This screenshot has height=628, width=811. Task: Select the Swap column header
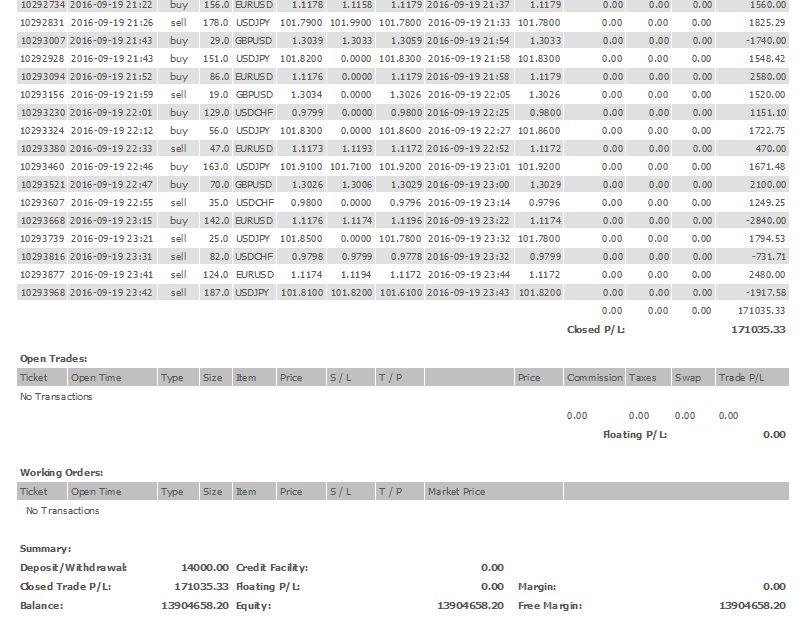pos(687,377)
